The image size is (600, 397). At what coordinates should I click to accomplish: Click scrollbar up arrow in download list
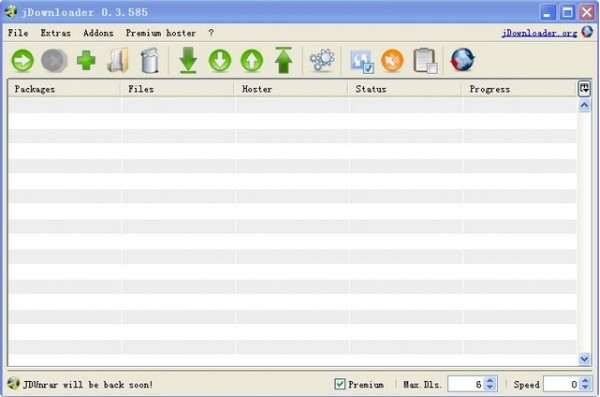tap(584, 105)
